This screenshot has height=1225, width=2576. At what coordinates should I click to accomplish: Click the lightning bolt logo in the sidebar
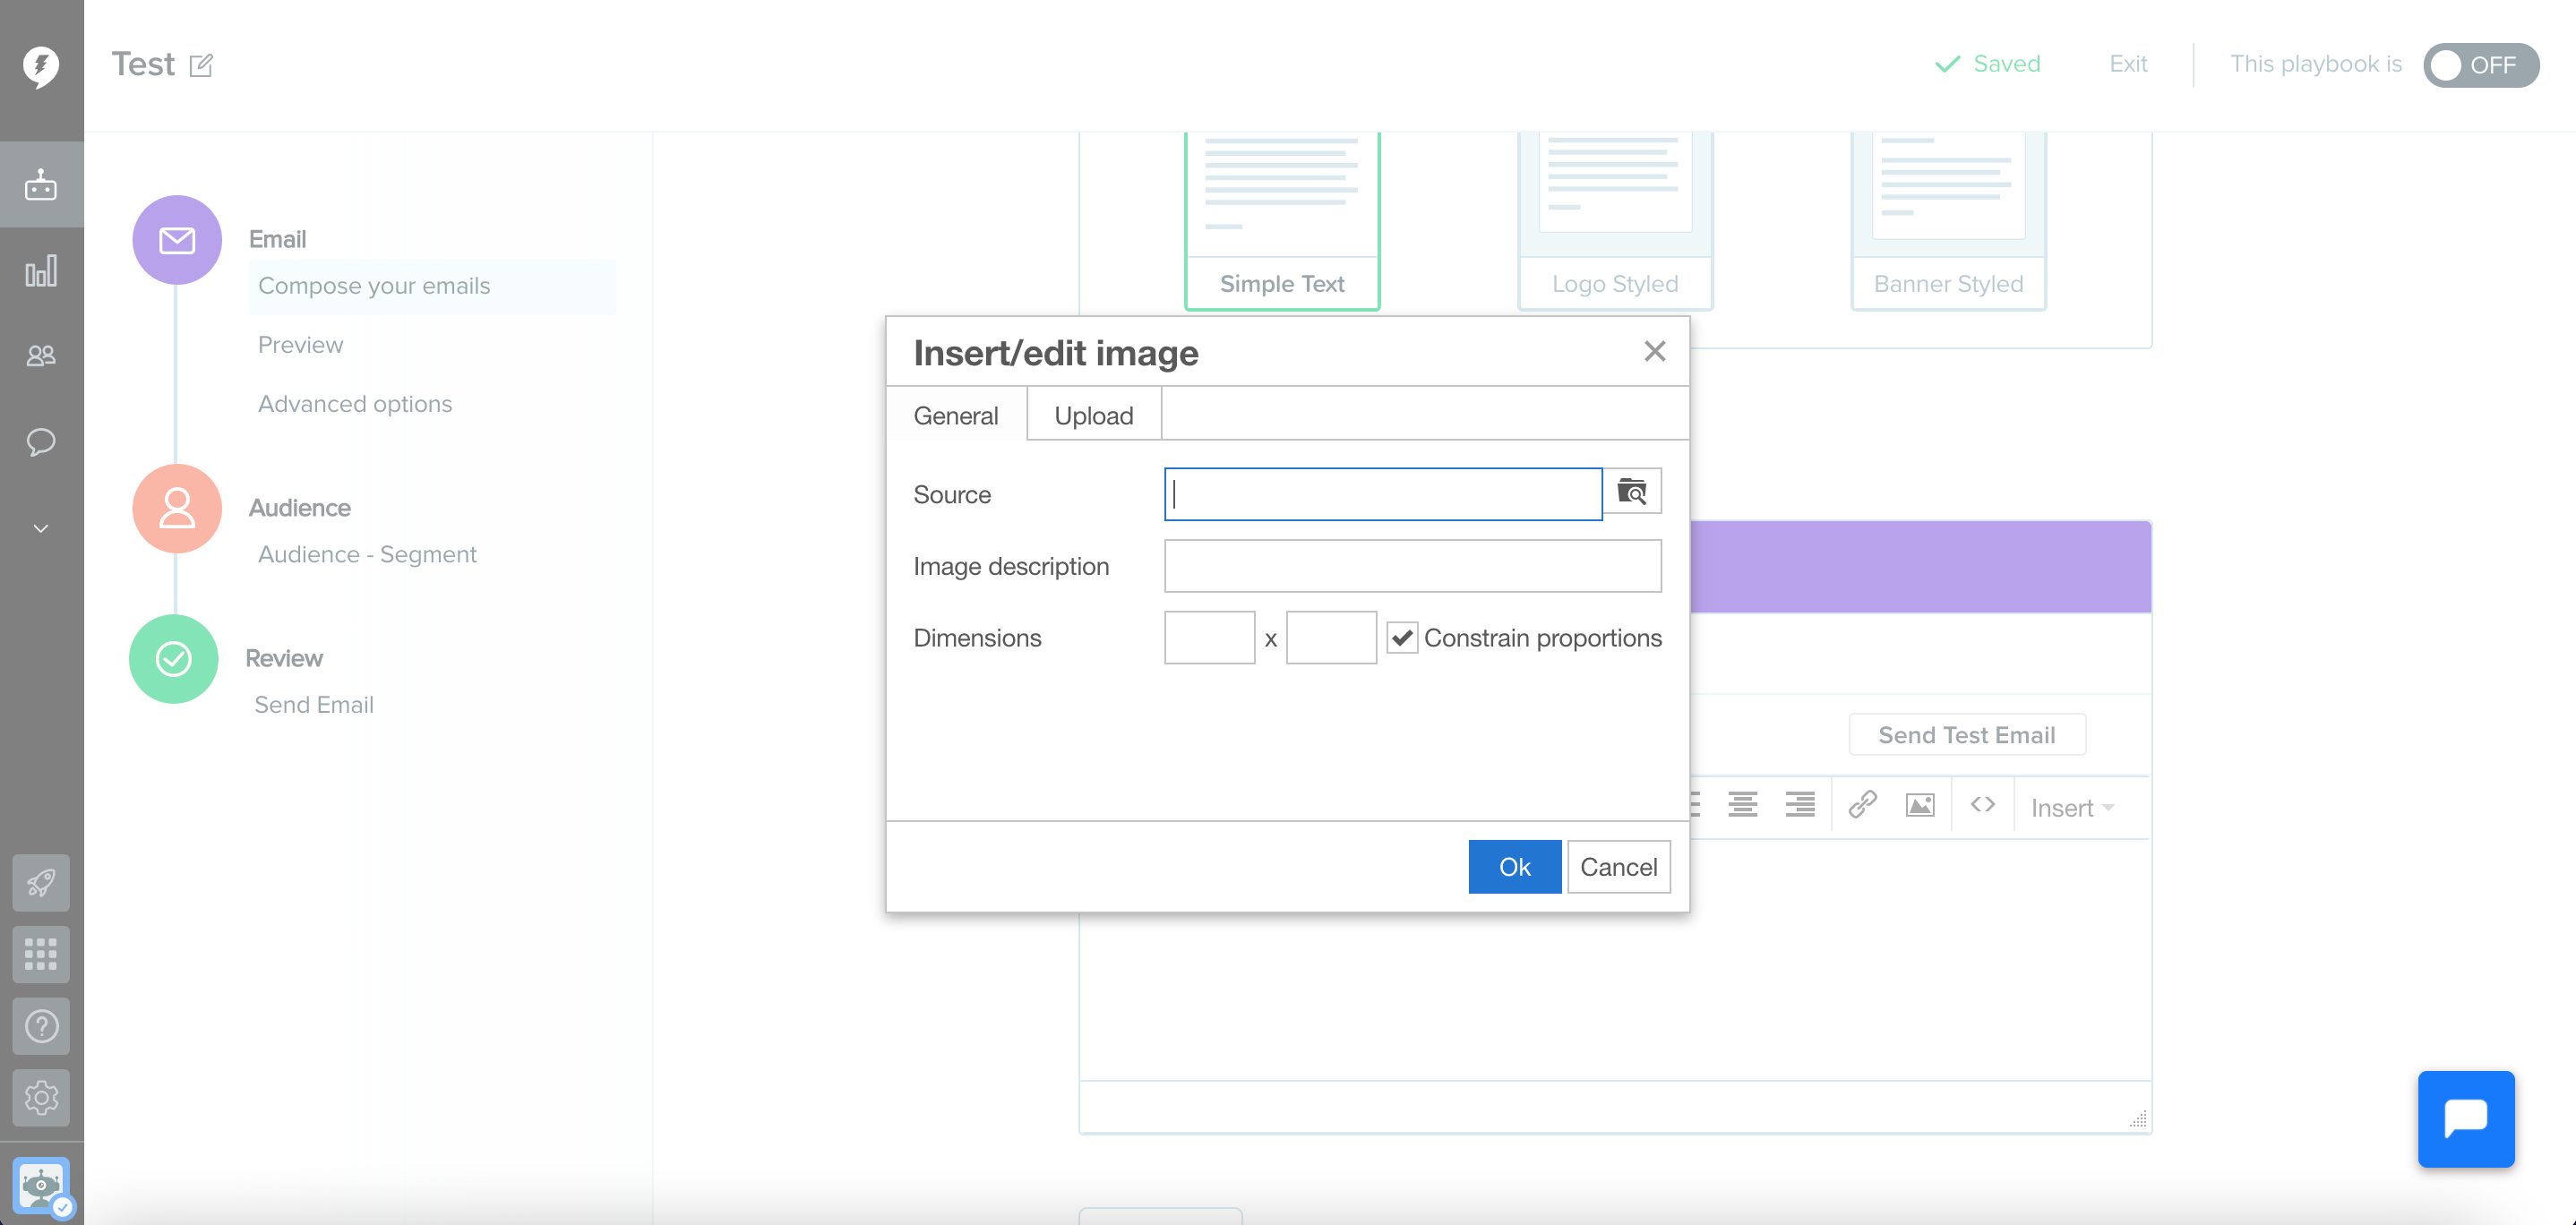[x=41, y=66]
